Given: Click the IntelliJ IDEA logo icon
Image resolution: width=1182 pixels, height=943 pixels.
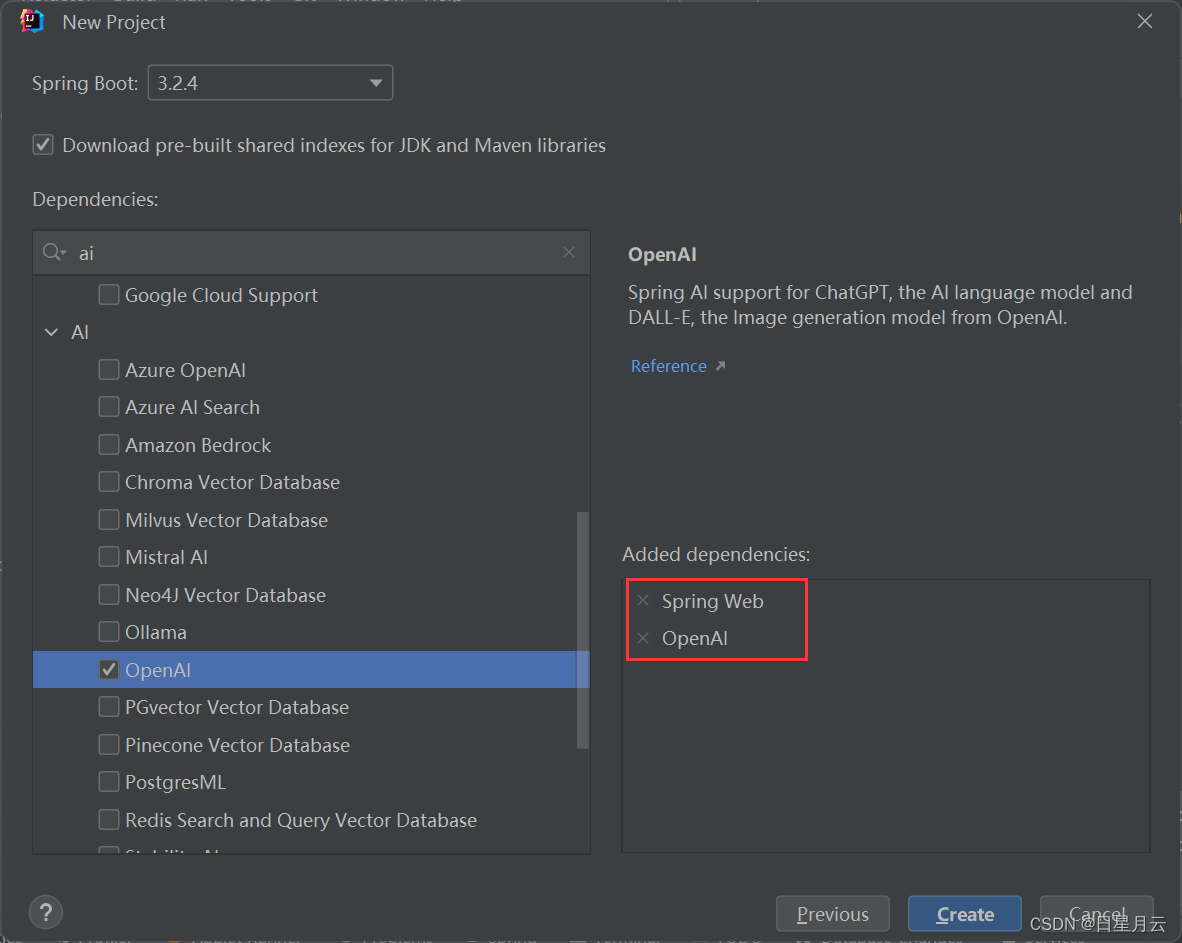Looking at the screenshot, I should pos(32,21).
